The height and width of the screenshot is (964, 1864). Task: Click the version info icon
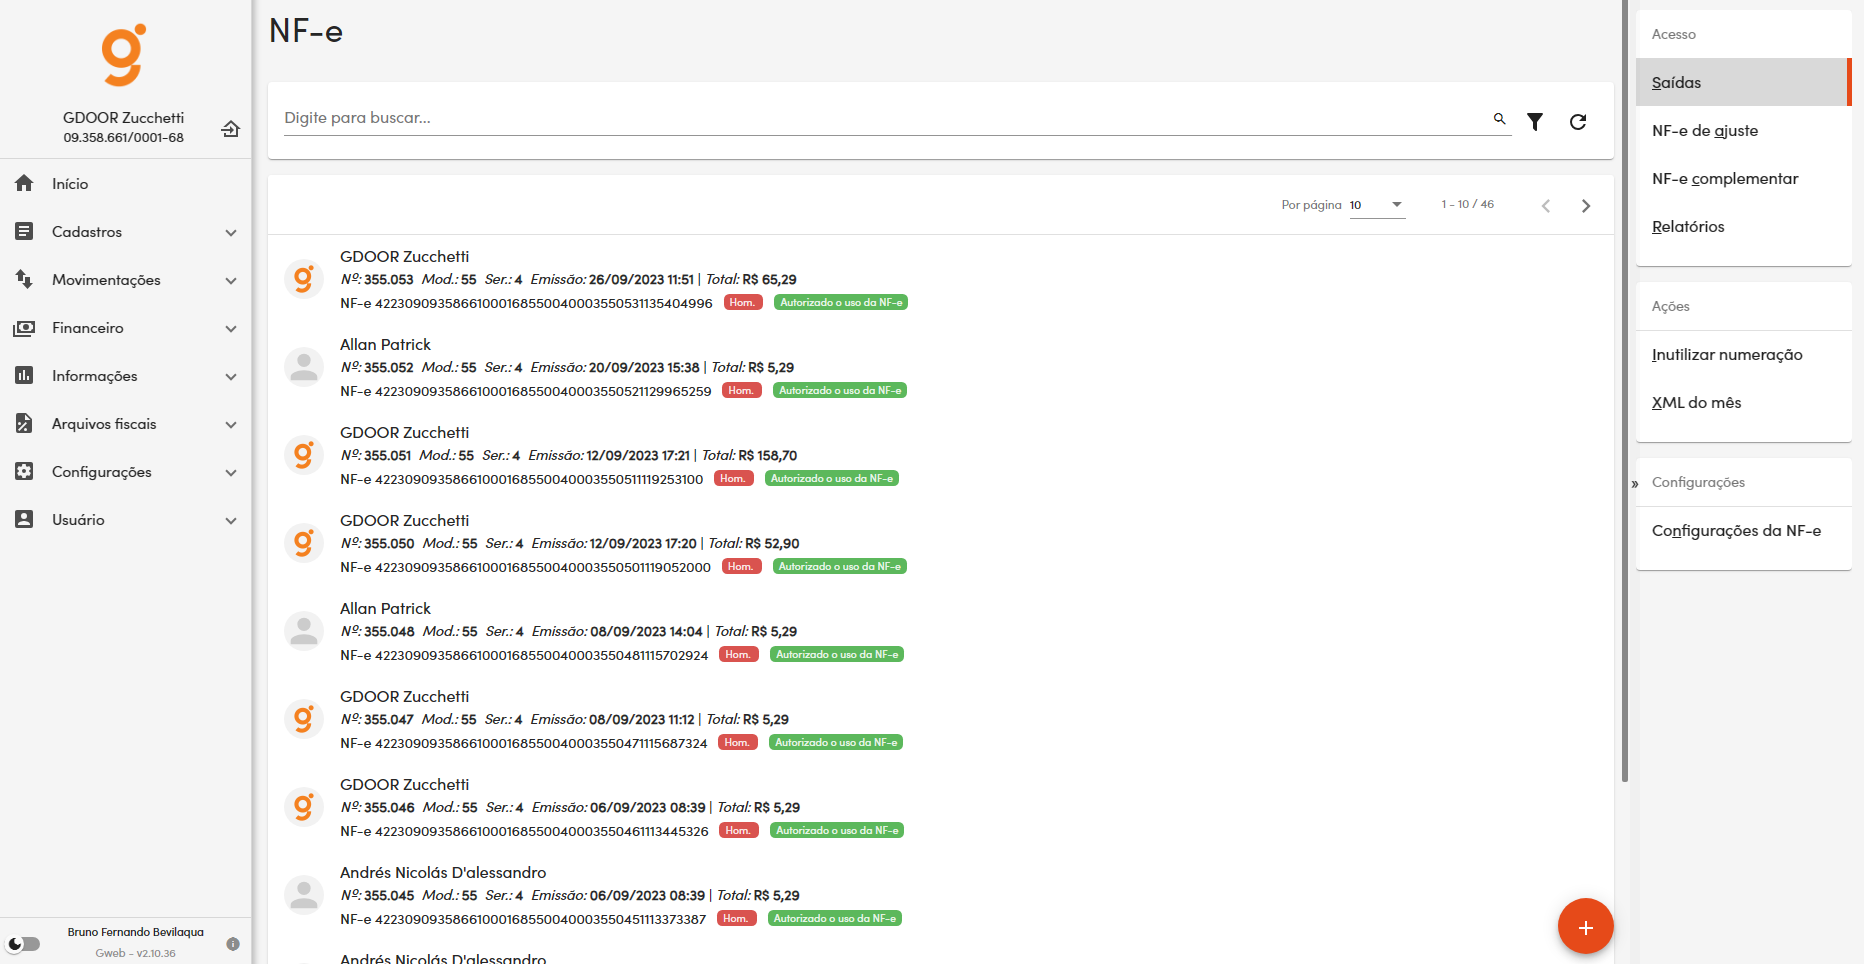(x=233, y=944)
